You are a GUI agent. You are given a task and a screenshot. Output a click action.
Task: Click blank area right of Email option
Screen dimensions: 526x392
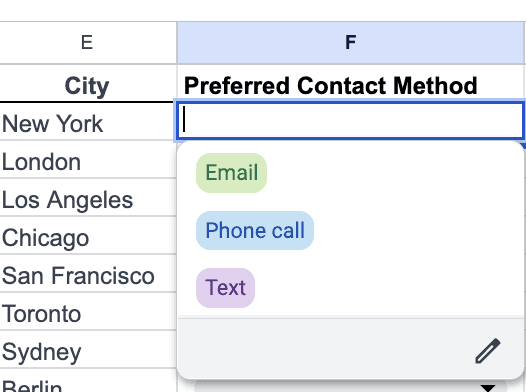[392, 173]
